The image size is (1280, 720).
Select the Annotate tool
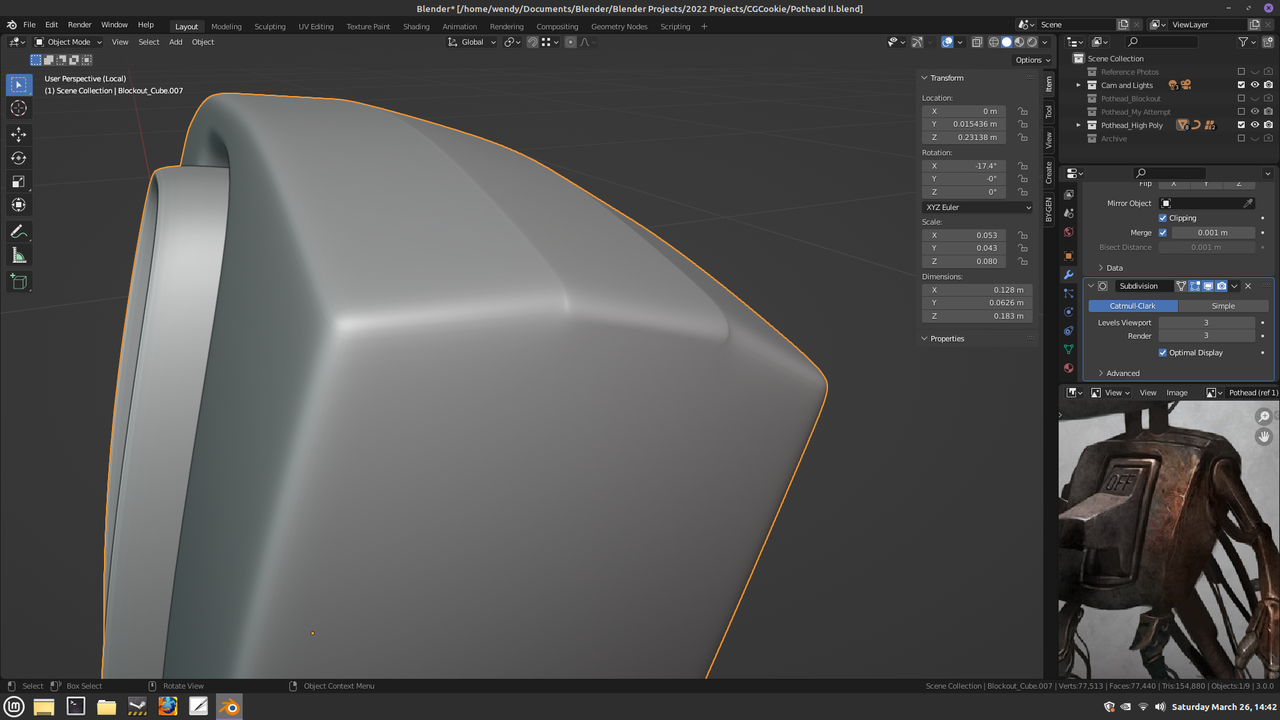point(18,231)
